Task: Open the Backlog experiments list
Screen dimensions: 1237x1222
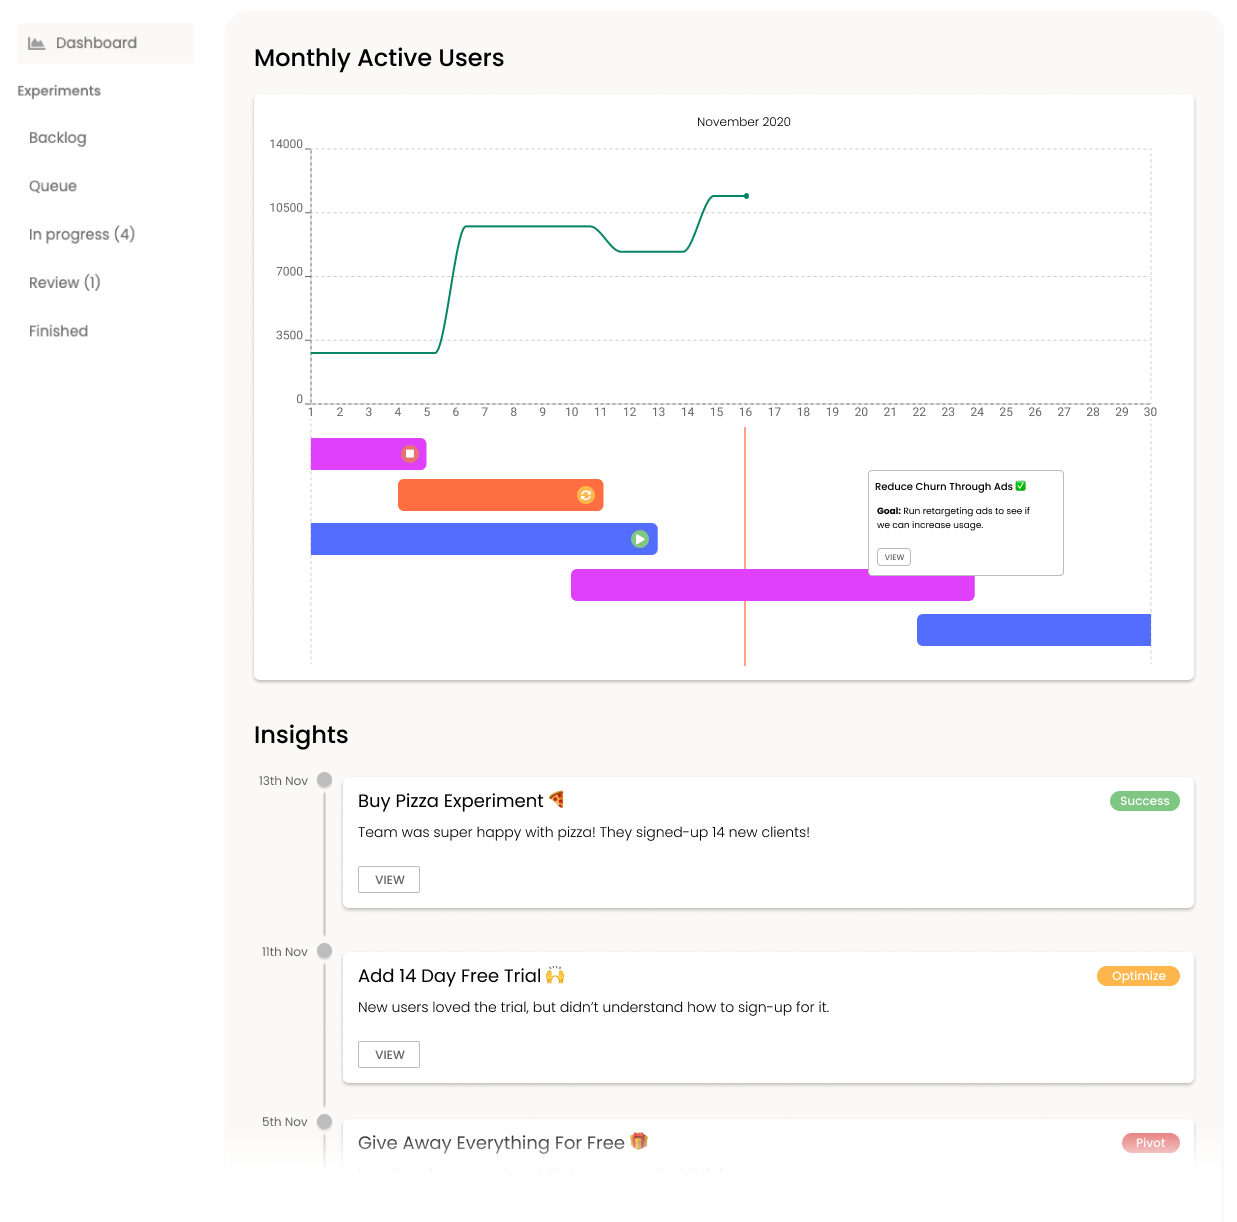Action: pos(58,138)
